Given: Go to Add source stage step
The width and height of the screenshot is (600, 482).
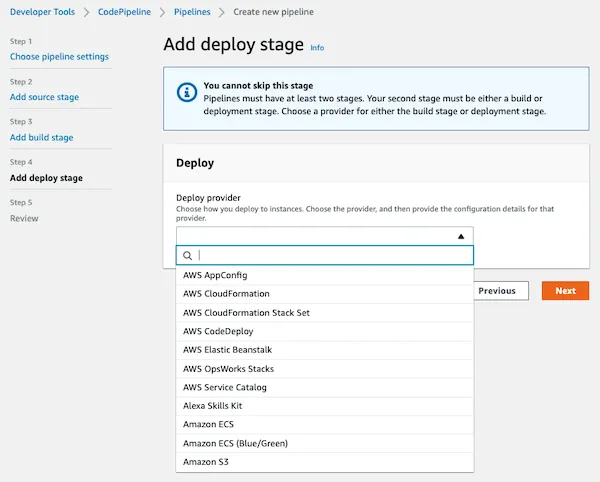Looking at the screenshot, I should [x=44, y=97].
